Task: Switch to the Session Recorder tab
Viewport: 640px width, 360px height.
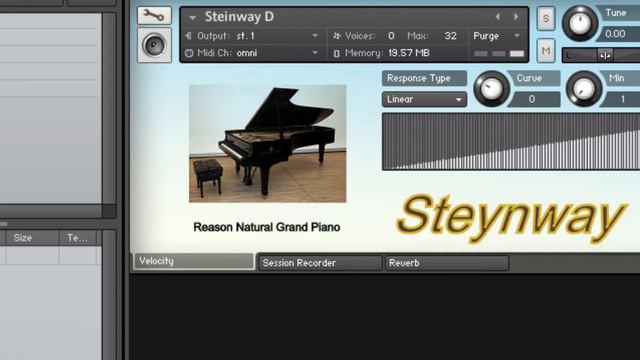Action: point(319,263)
